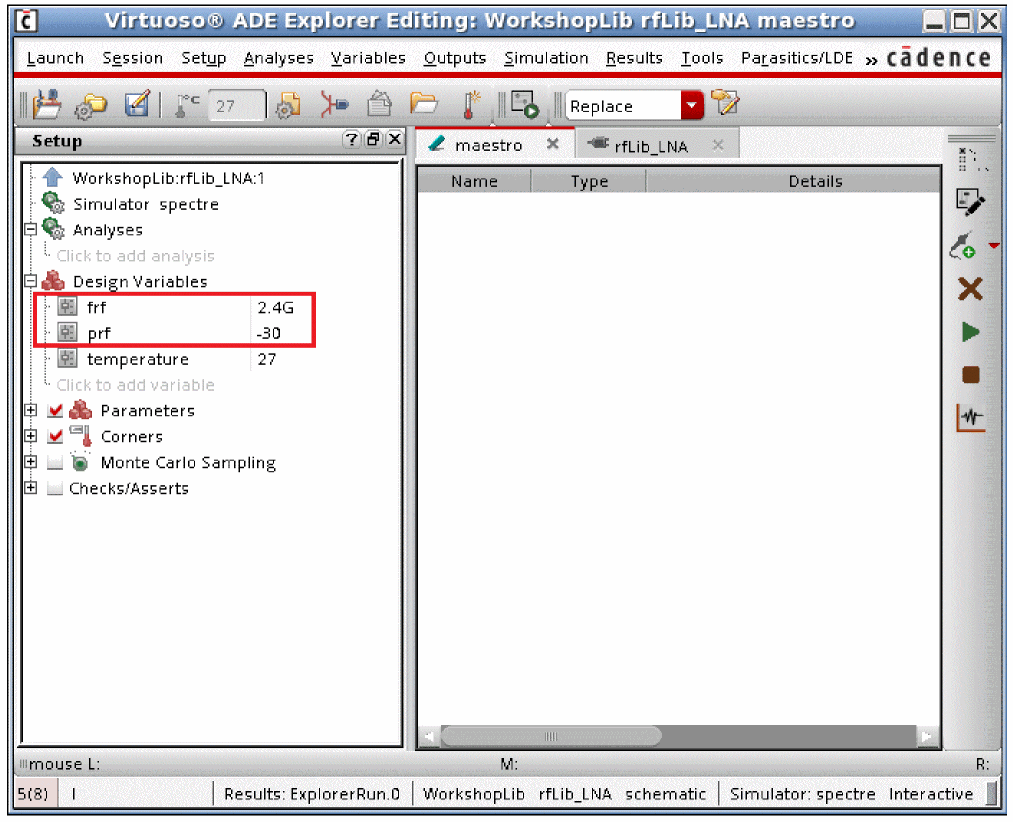Open the Launch menu

(x=55, y=58)
